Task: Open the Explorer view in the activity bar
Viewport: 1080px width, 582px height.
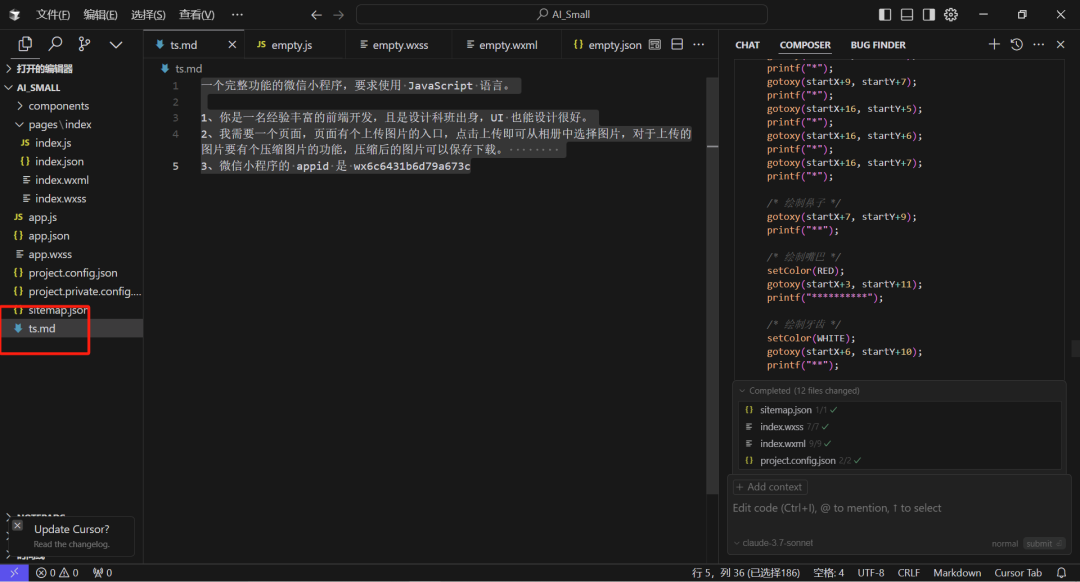Action: tap(25, 44)
